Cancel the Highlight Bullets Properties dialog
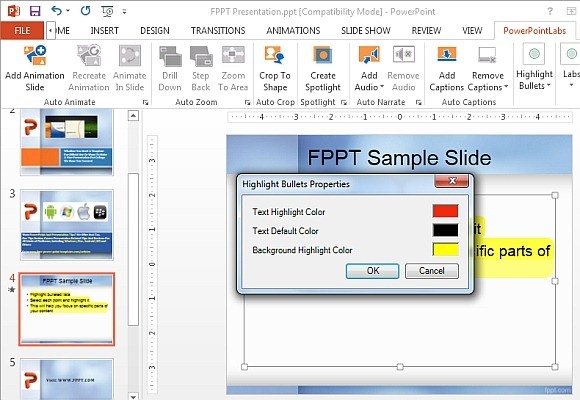 (x=432, y=271)
